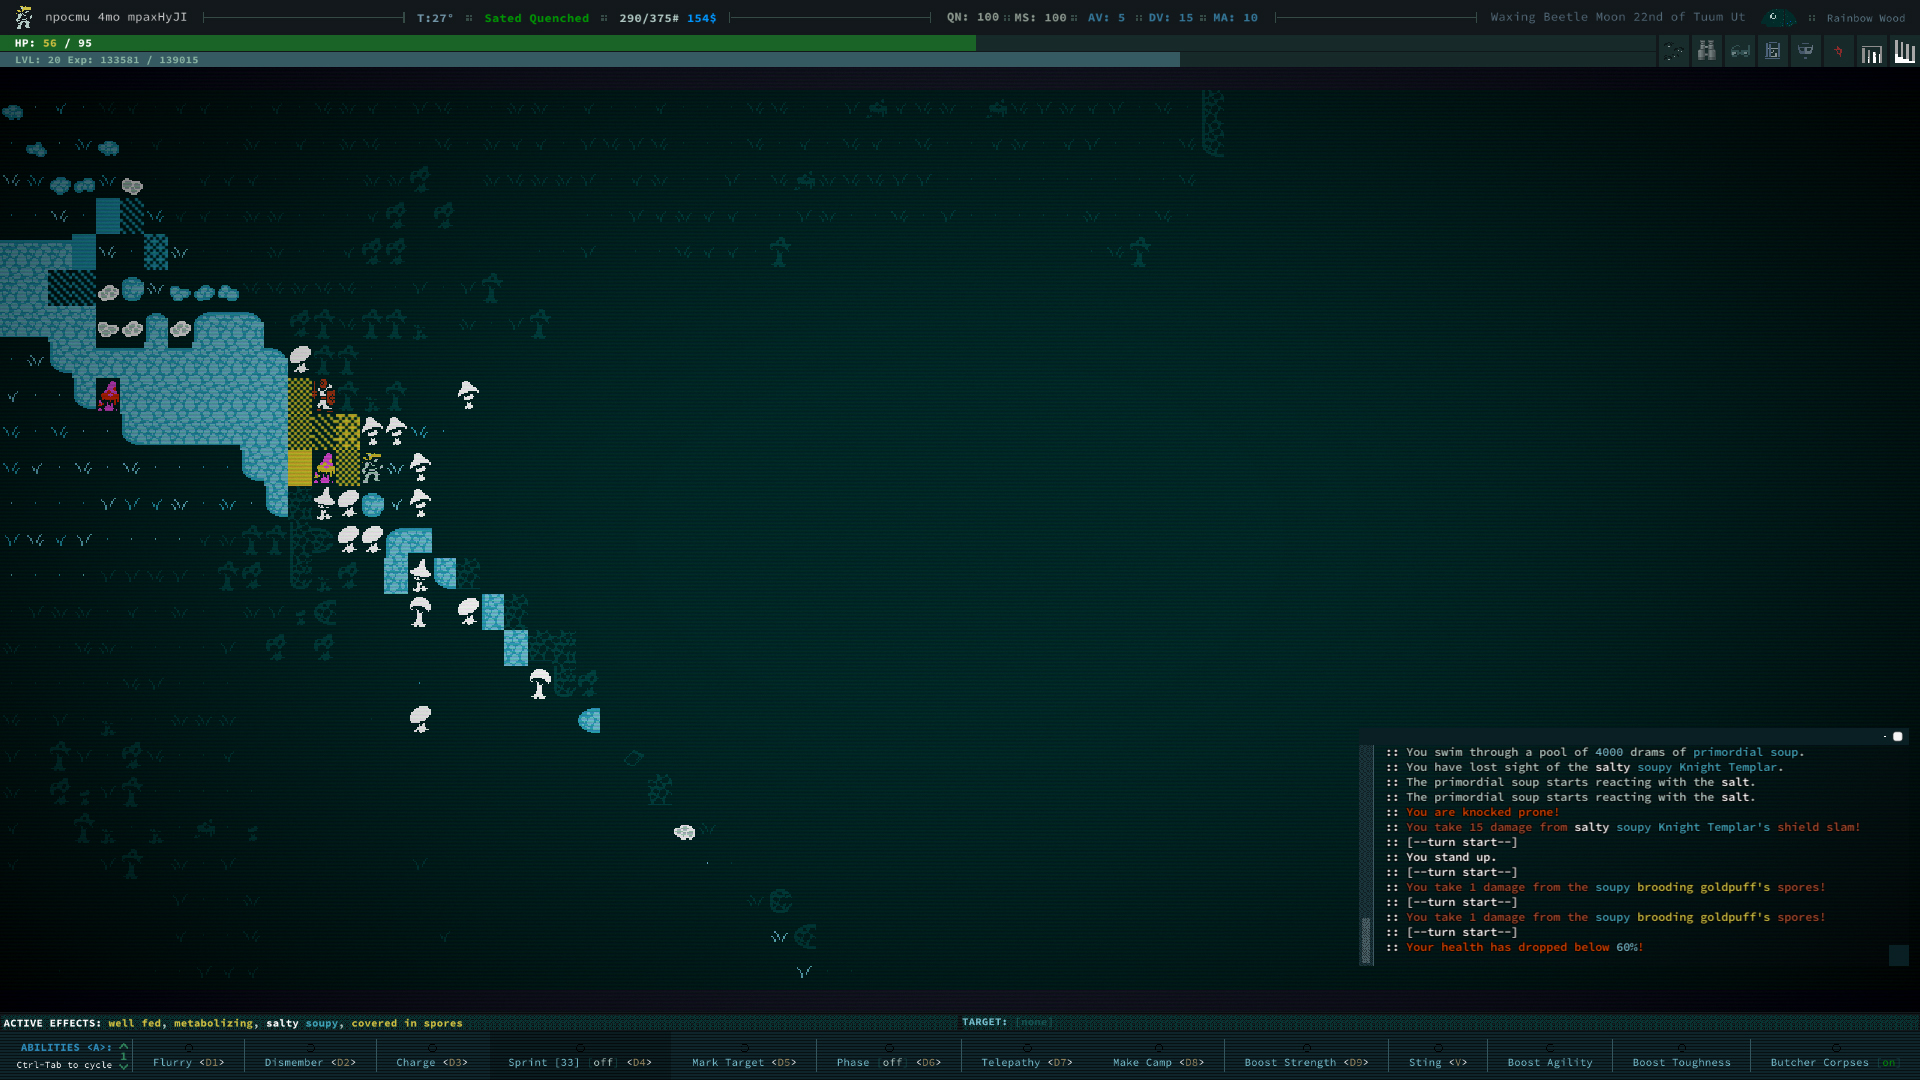The height and width of the screenshot is (1080, 1920).
Task: Click the day-night moon dial icon
Action: pyautogui.click(x=1777, y=17)
